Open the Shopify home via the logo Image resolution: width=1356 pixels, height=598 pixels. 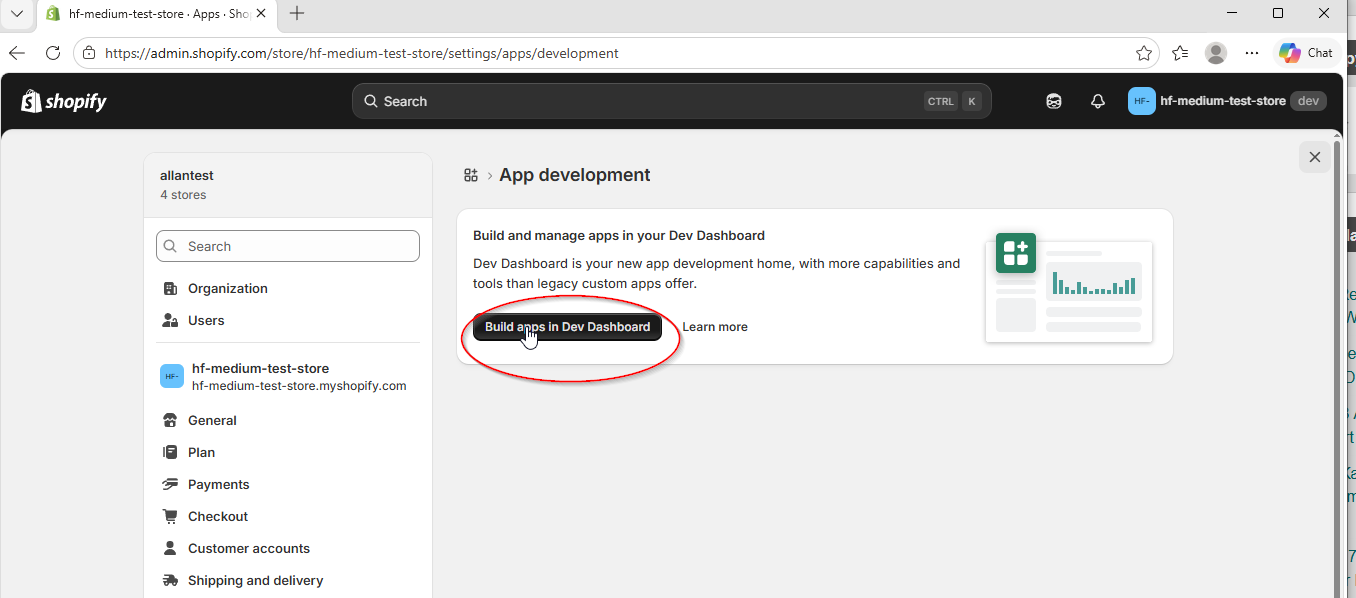tap(62, 100)
